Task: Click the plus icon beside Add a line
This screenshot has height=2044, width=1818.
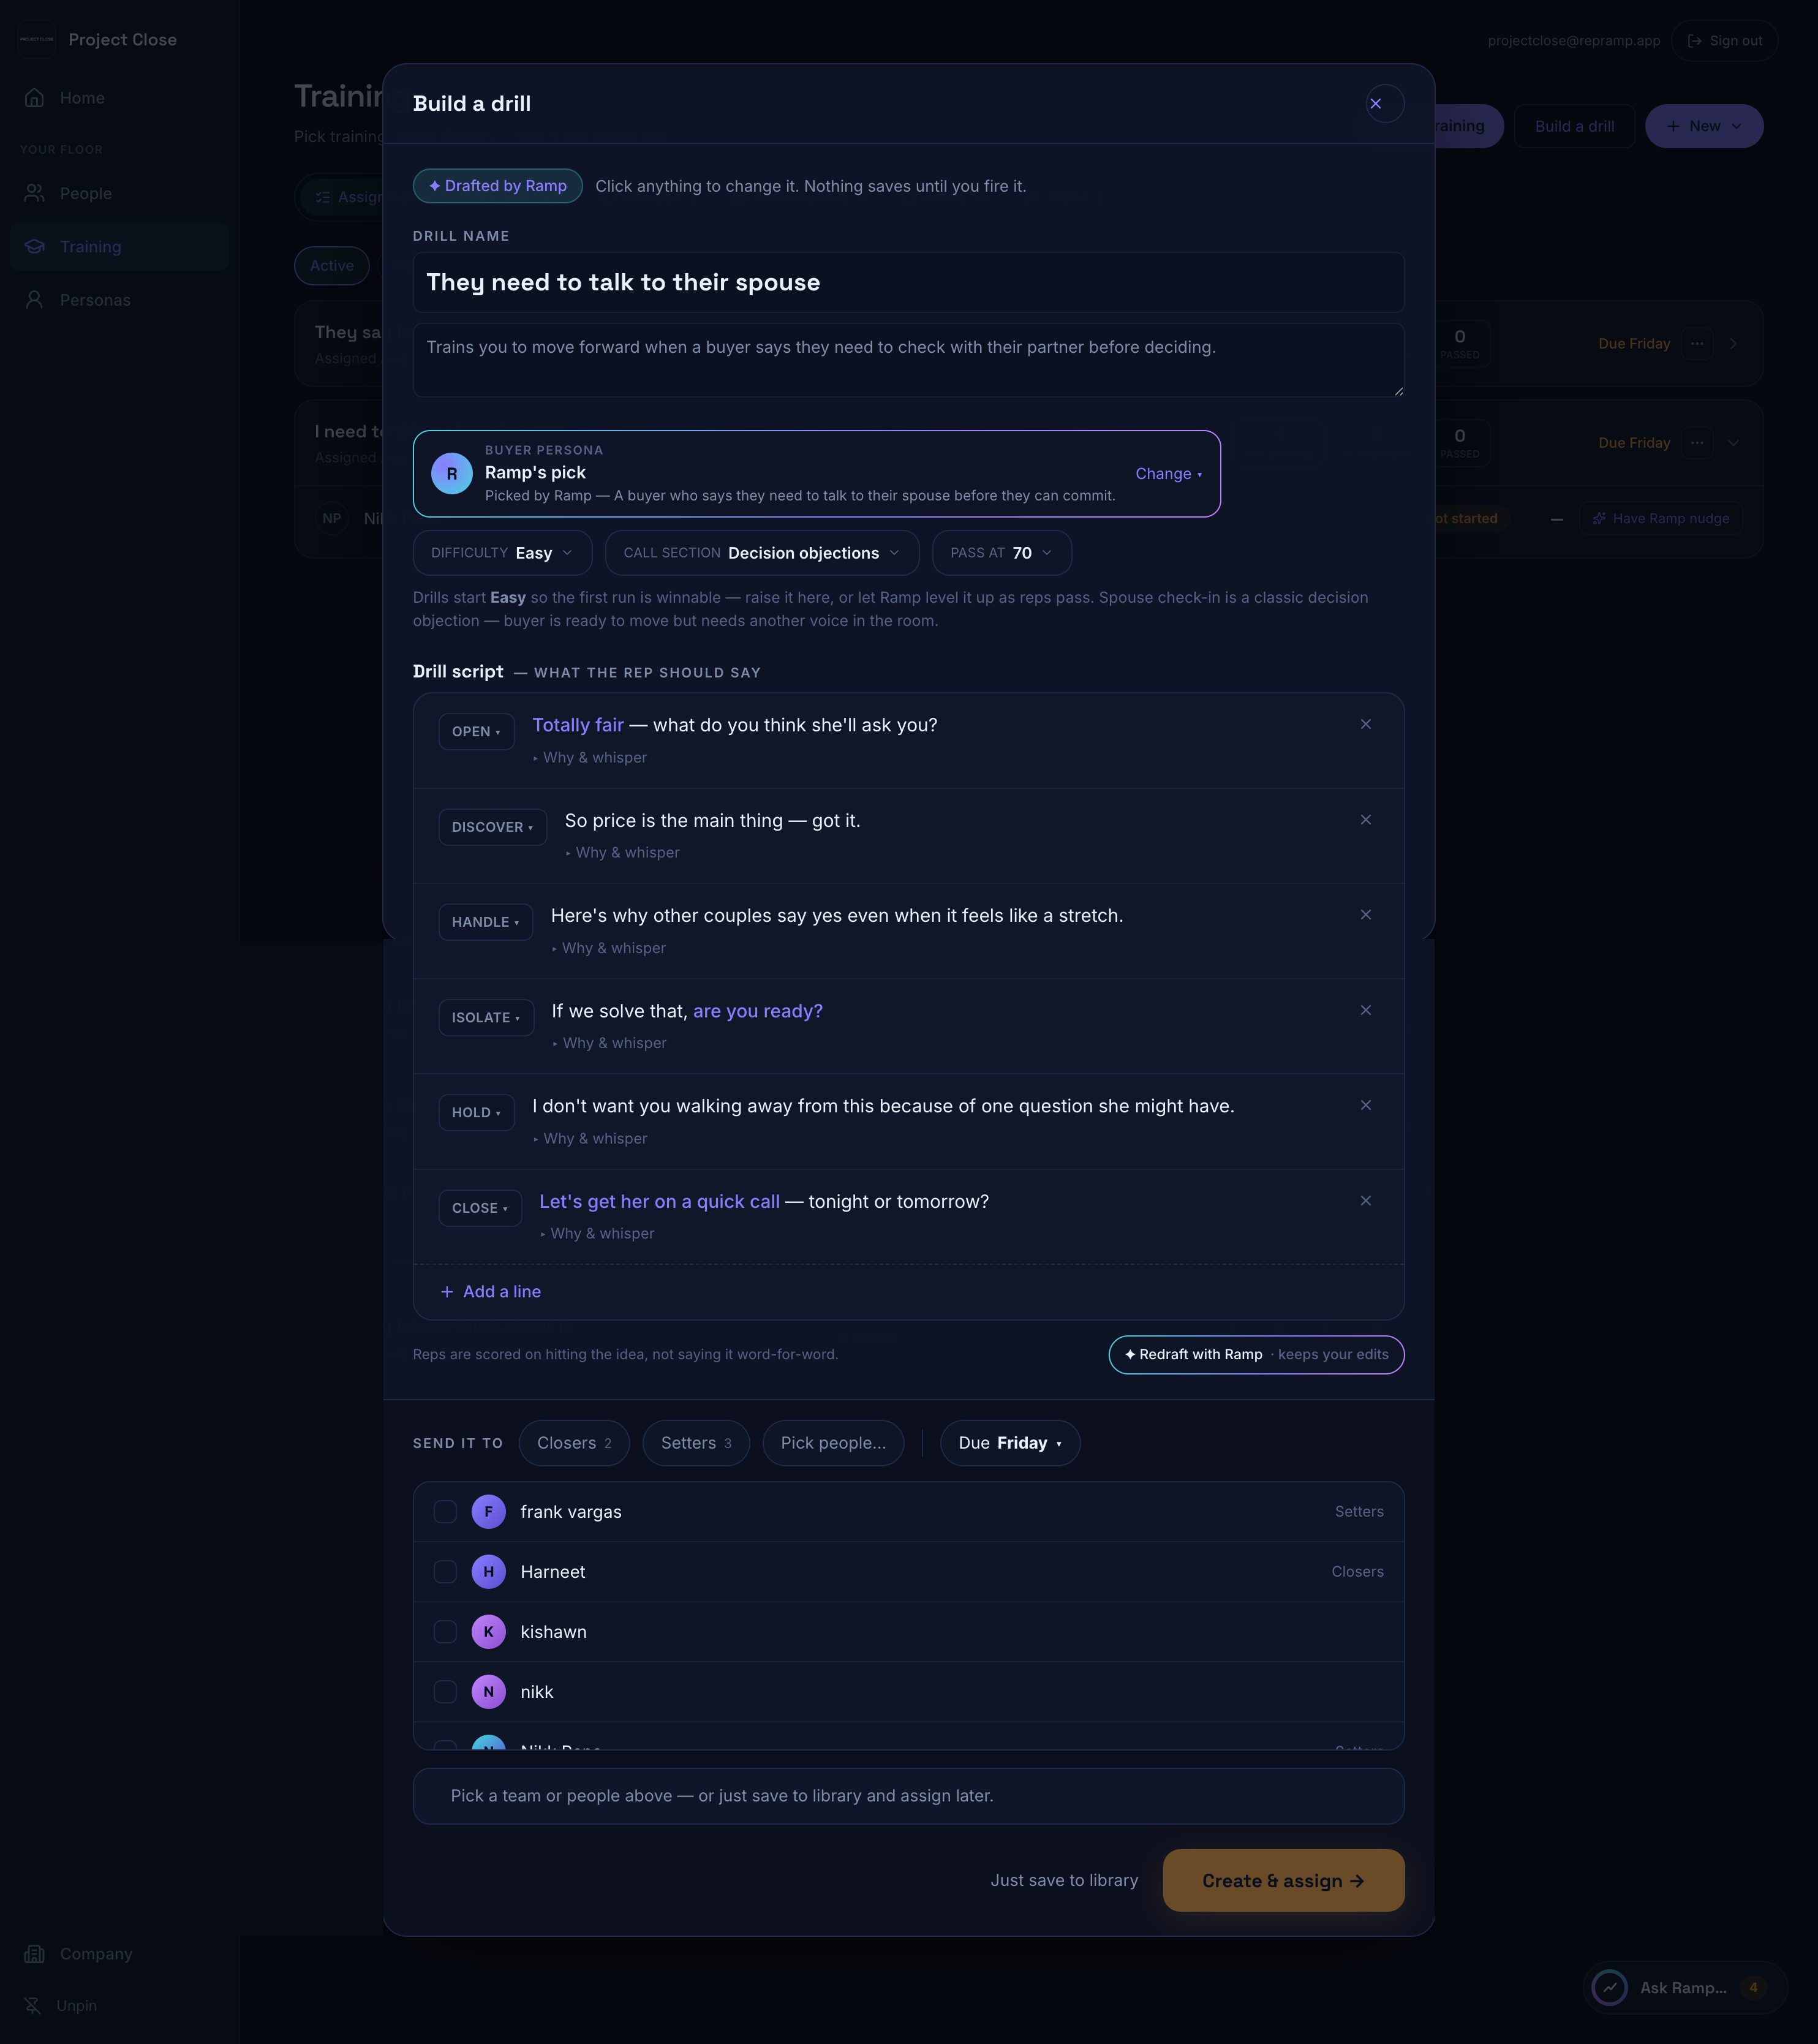Action: point(447,1292)
